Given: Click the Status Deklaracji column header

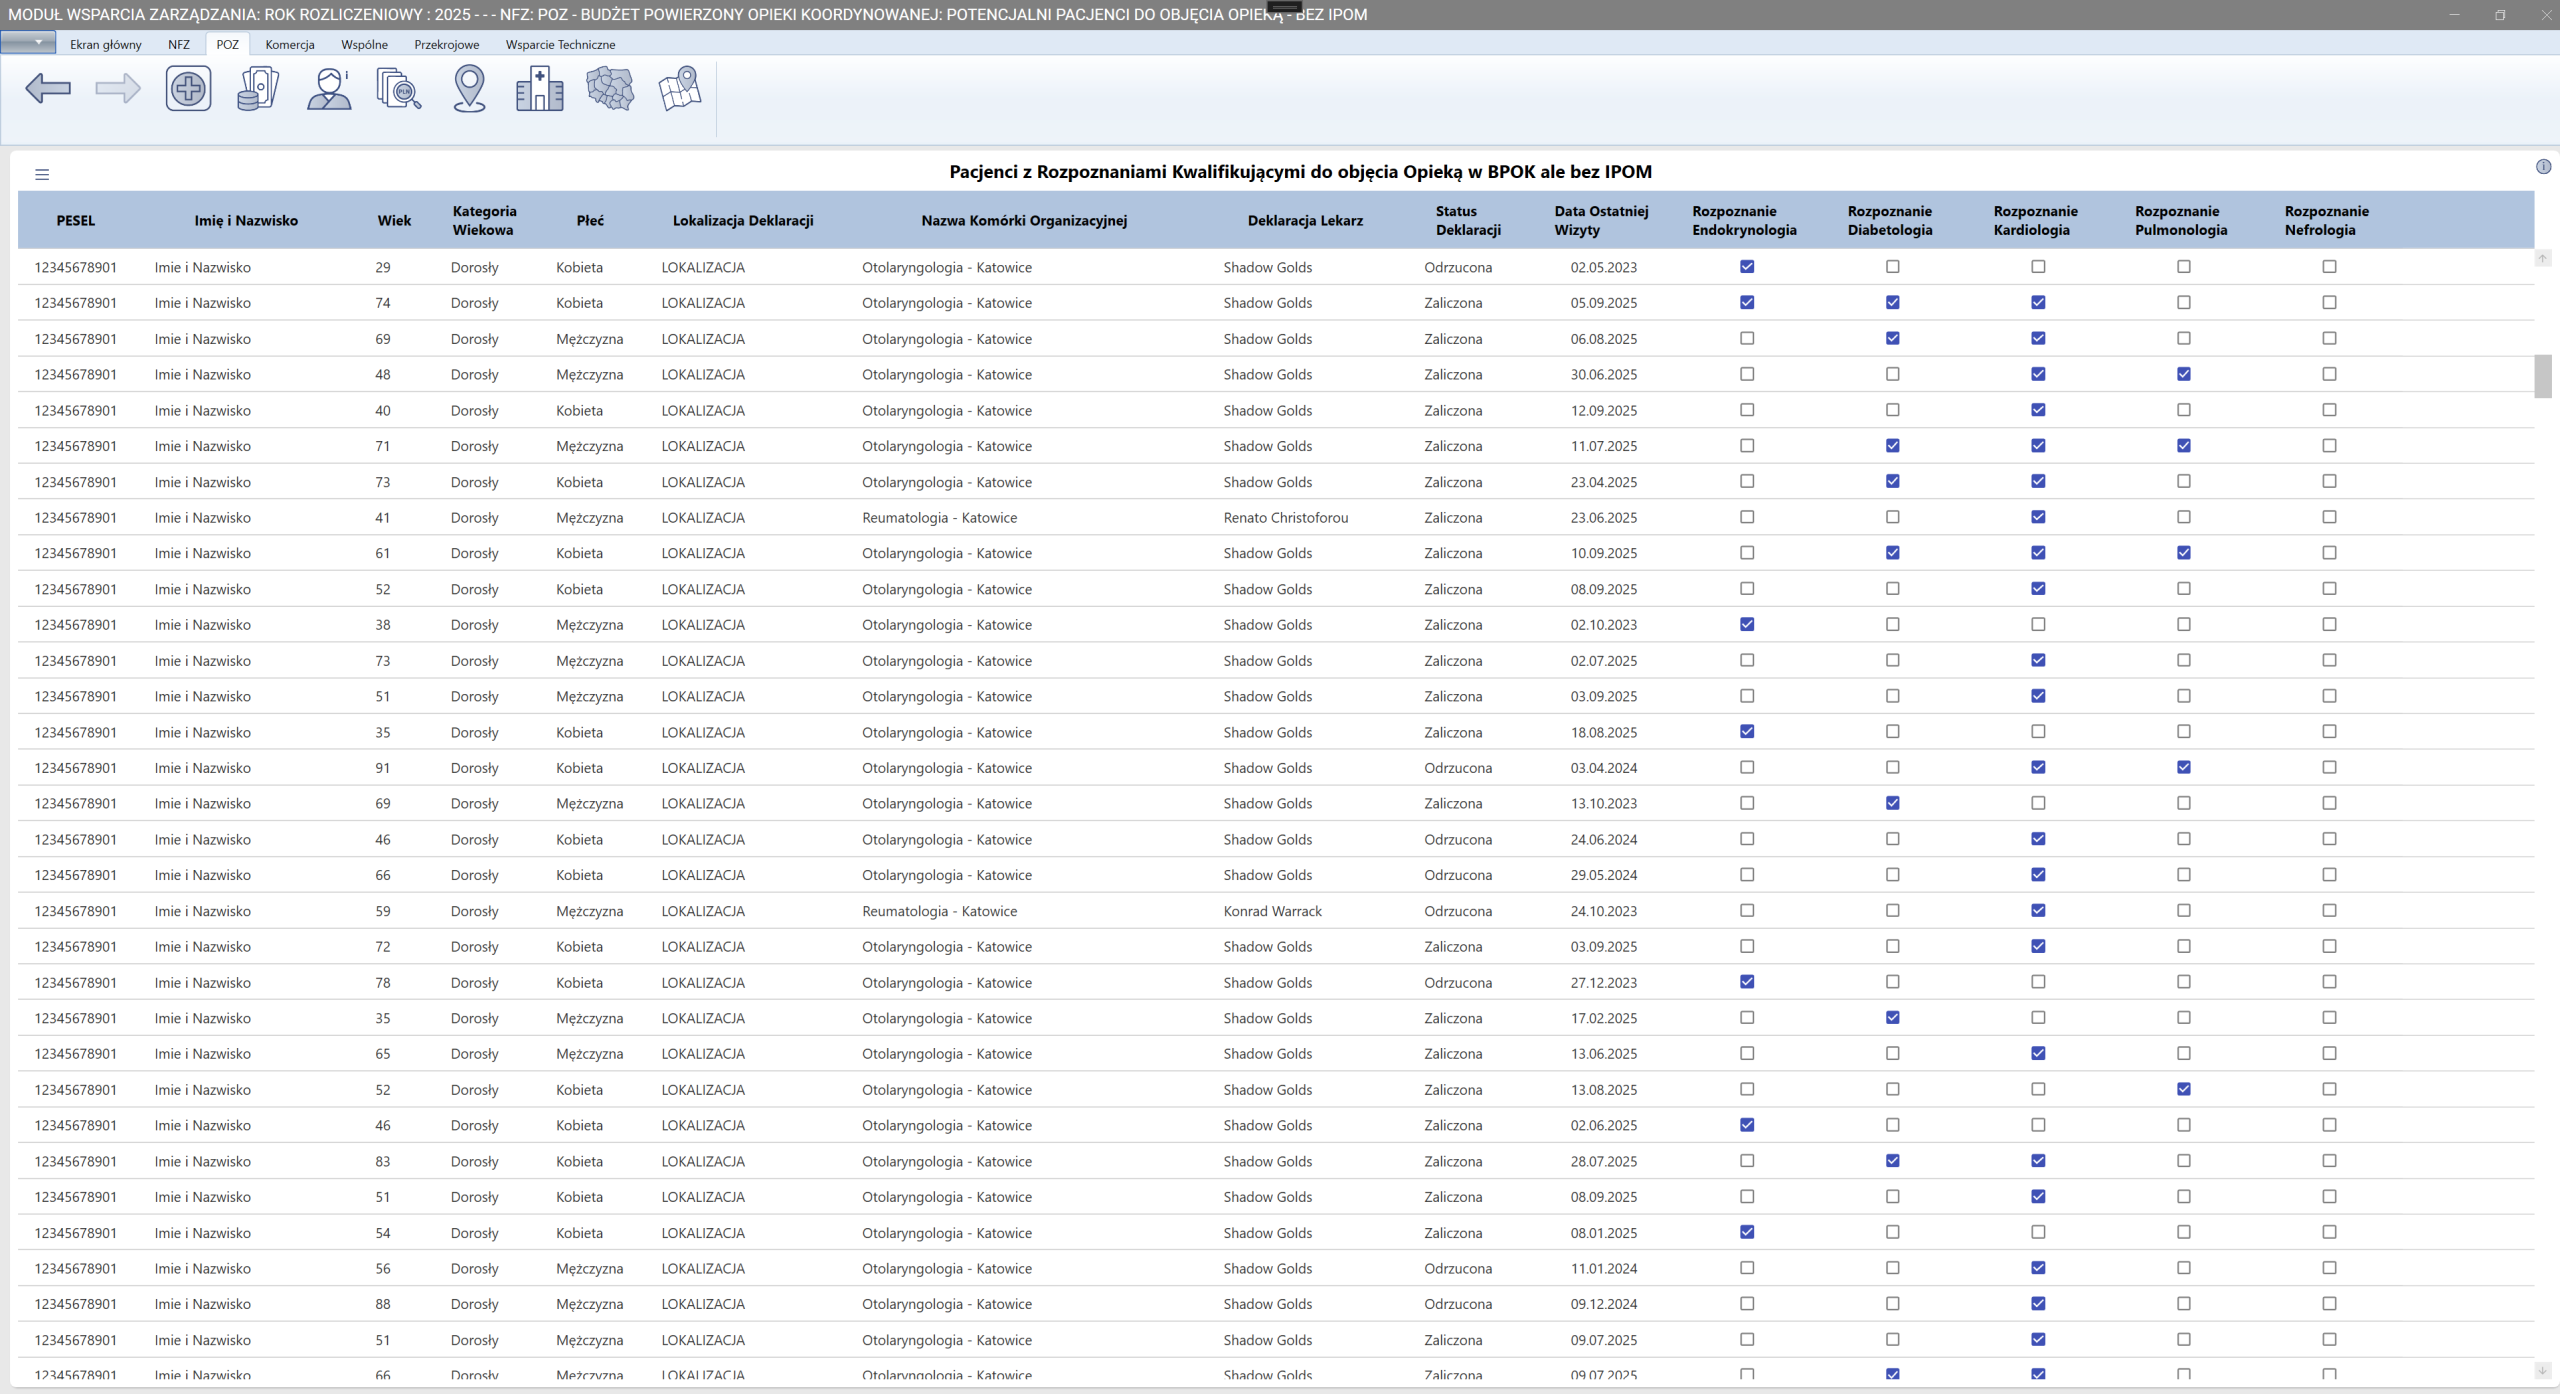Looking at the screenshot, I should click(x=1468, y=220).
